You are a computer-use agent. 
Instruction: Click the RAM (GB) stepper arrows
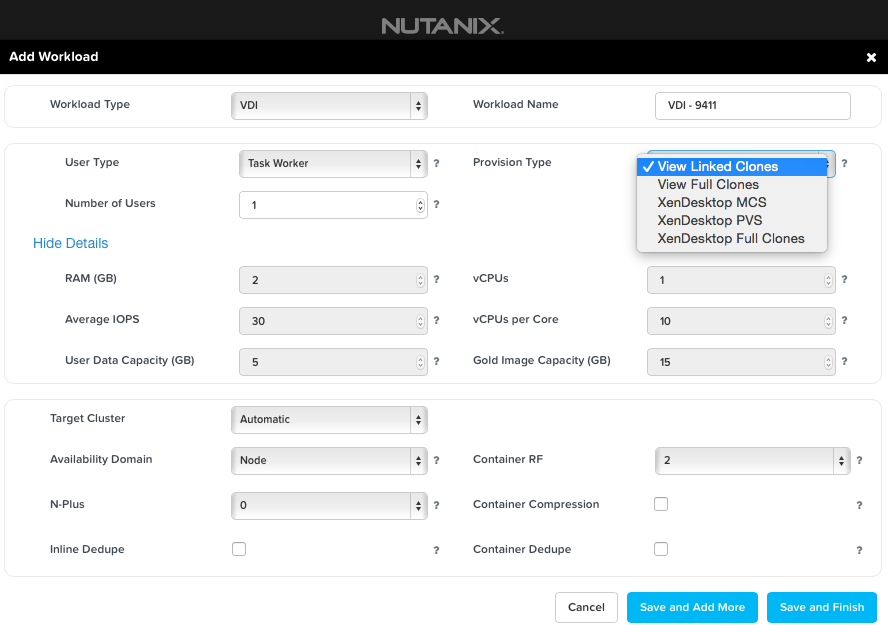pyautogui.click(x=420, y=280)
